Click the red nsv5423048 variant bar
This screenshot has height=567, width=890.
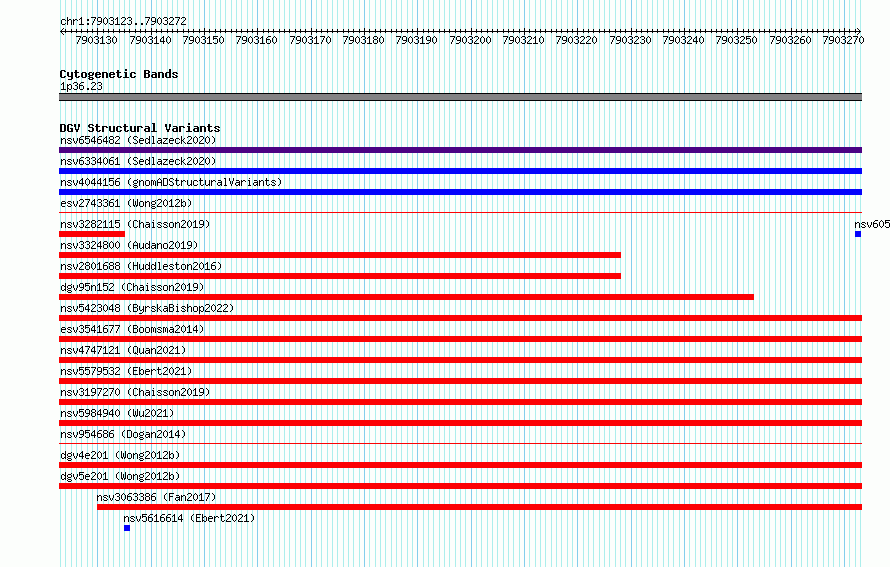(x=460, y=318)
